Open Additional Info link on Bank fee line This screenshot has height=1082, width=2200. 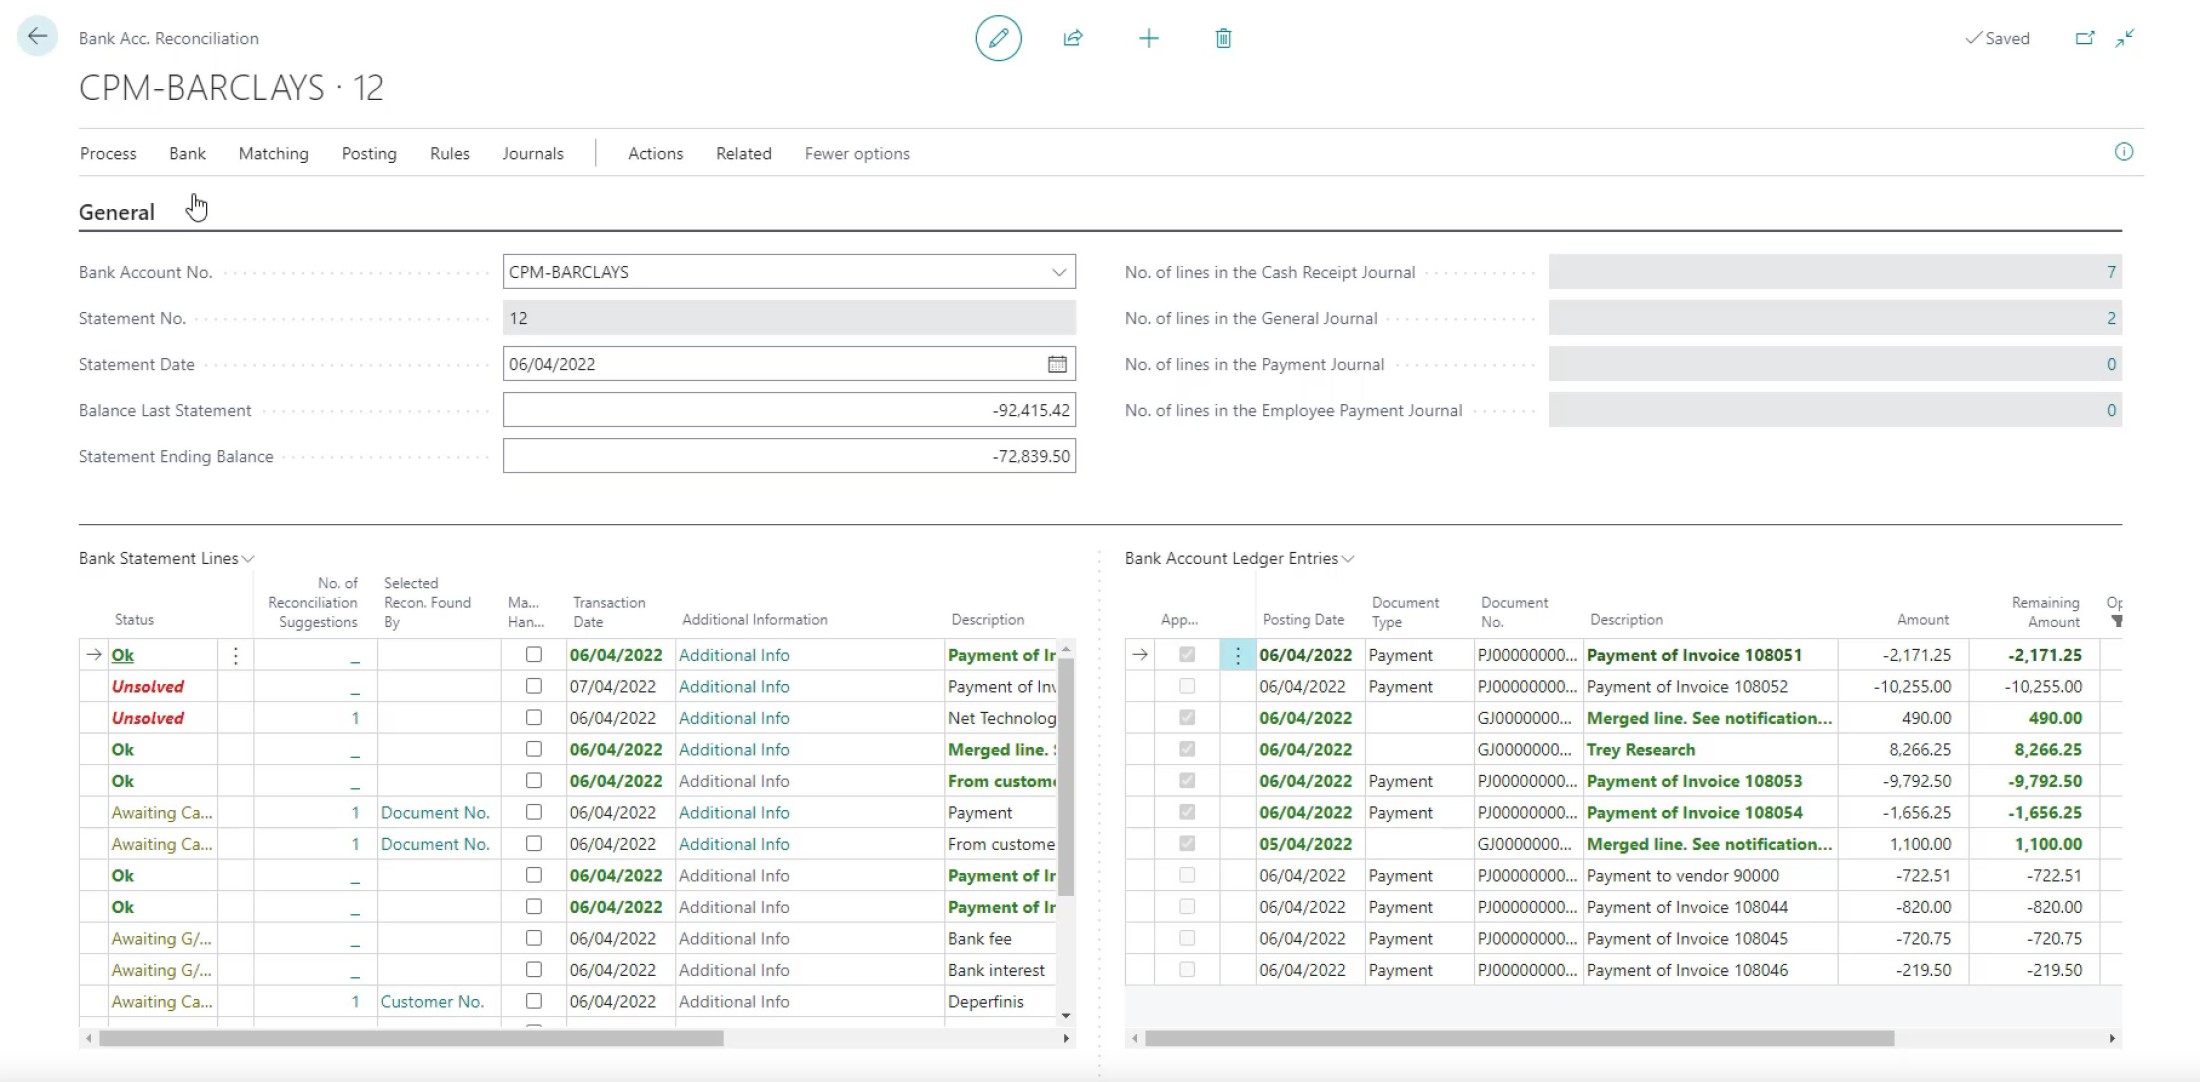(x=734, y=938)
